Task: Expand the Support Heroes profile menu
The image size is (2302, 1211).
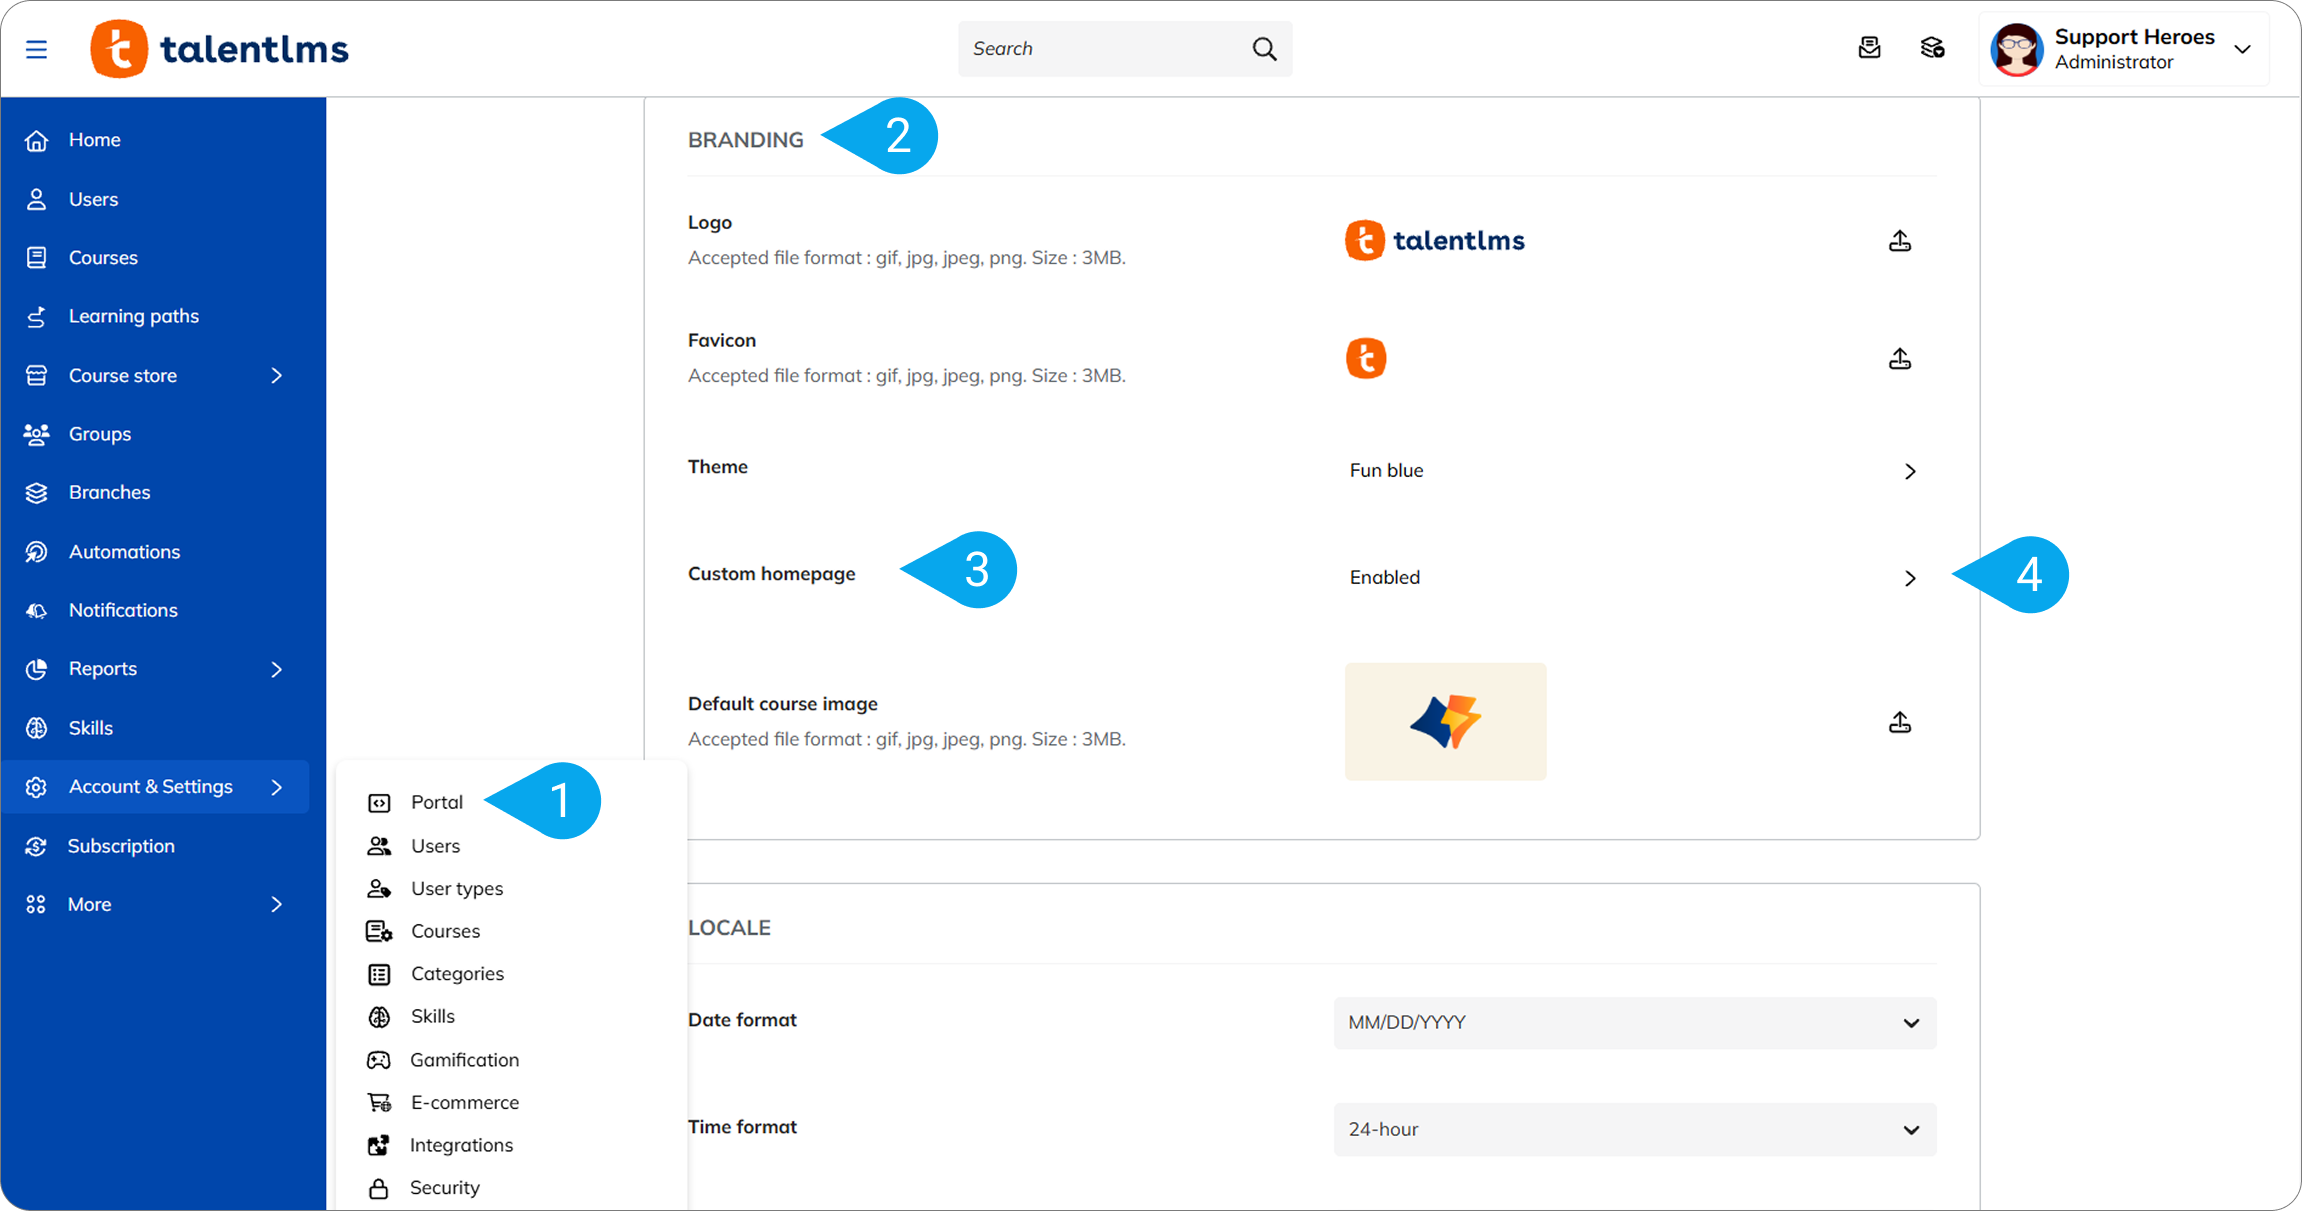Action: click(x=2241, y=49)
